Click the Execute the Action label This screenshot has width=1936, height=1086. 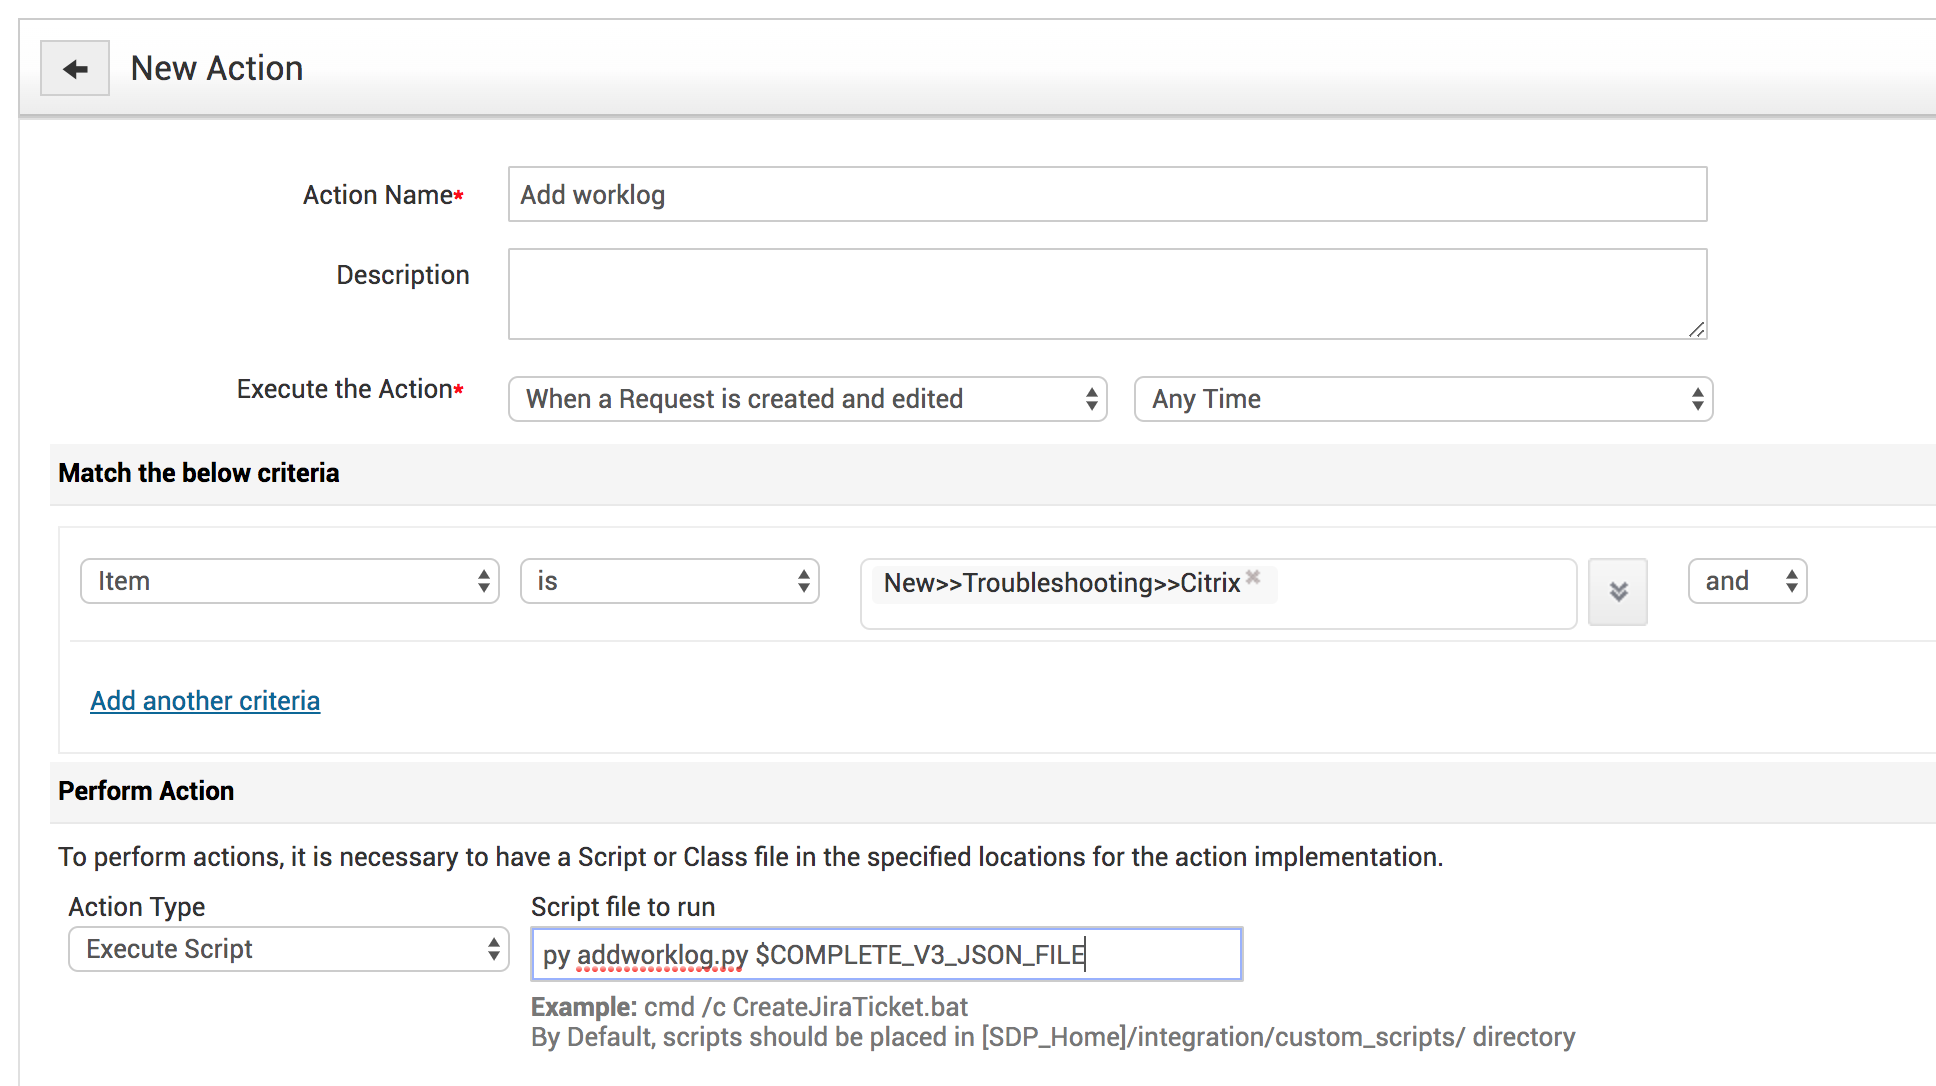click(344, 389)
